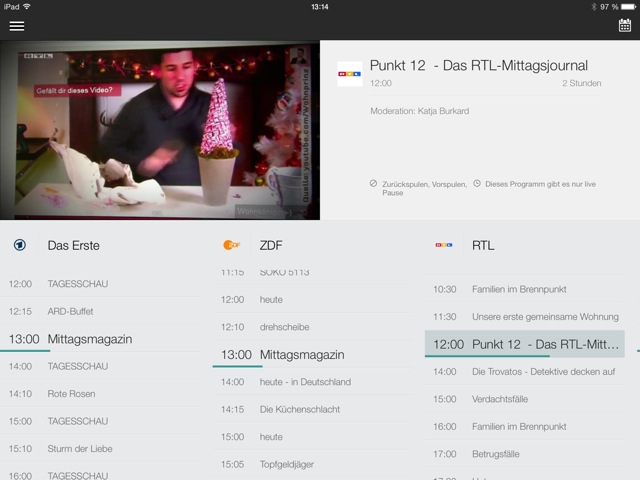Select Mittagsmagazin at 13:00 on ZDF
Image resolution: width=640 pixels, height=480 pixels.
pos(302,354)
